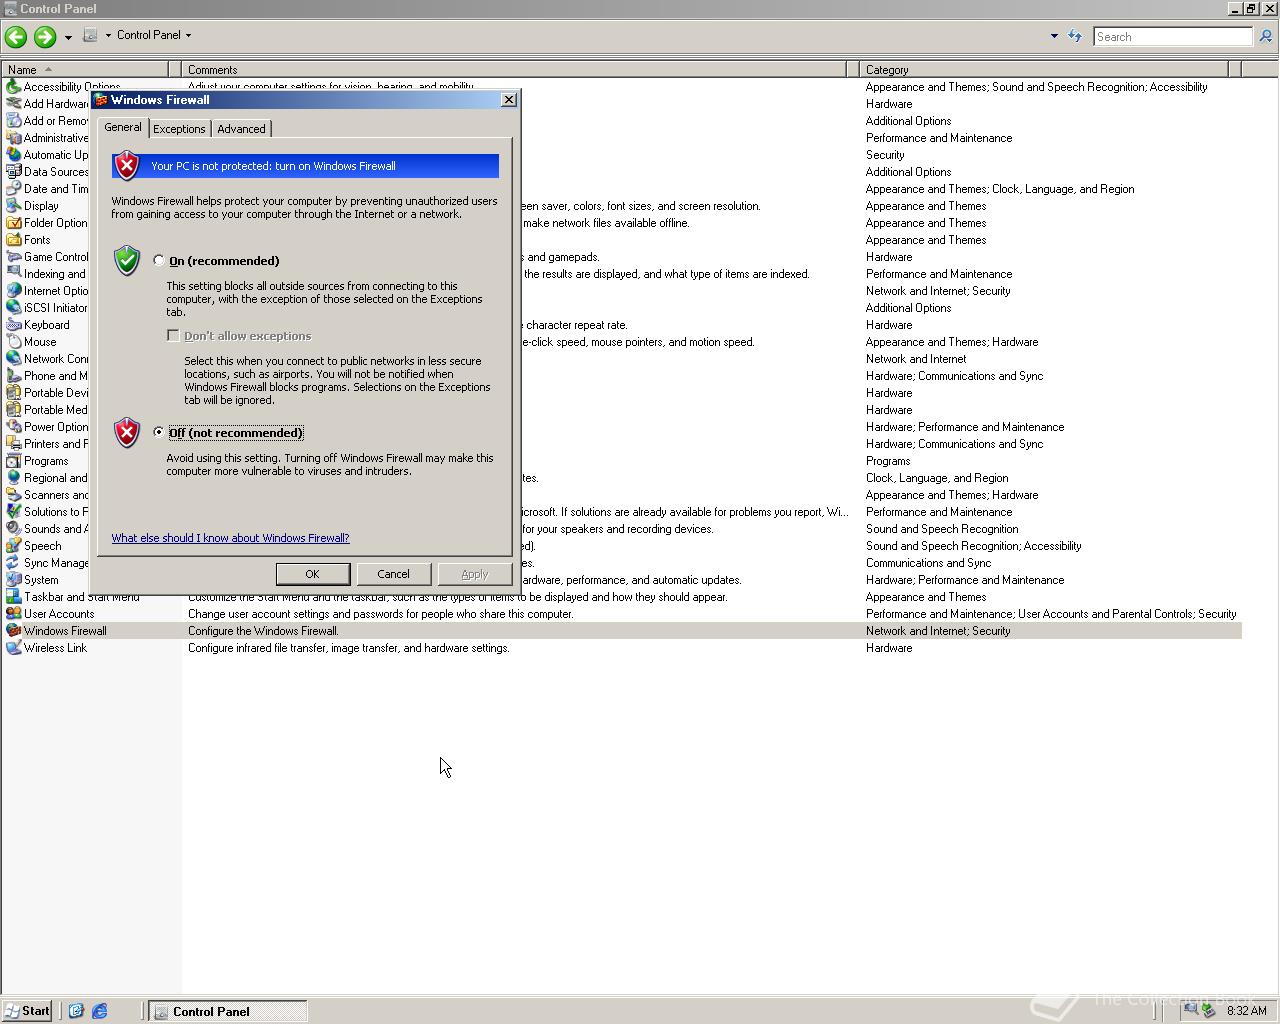Sort list by the Name column header
Viewport: 1280px width, 1024px height.
click(x=86, y=70)
